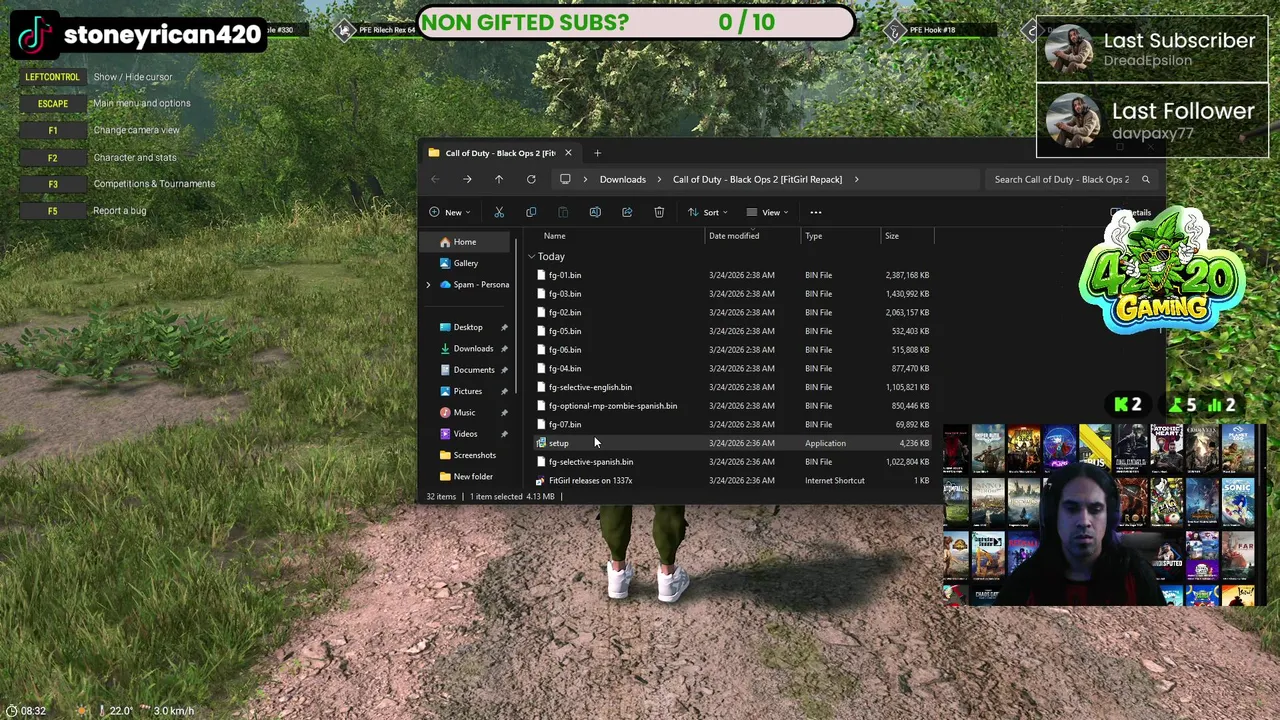Viewport: 1280px width, 720px height.
Task: Click Downloads breadcrumb in address bar
Action: click(623, 179)
